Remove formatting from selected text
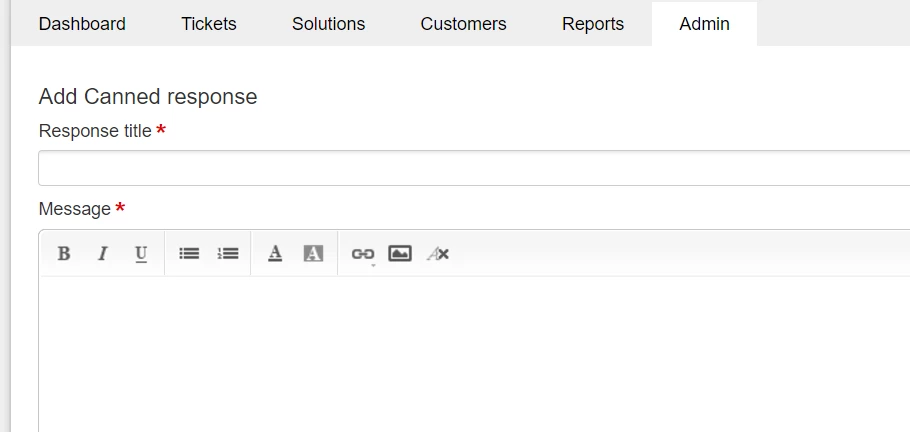 pyautogui.click(x=438, y=254)
